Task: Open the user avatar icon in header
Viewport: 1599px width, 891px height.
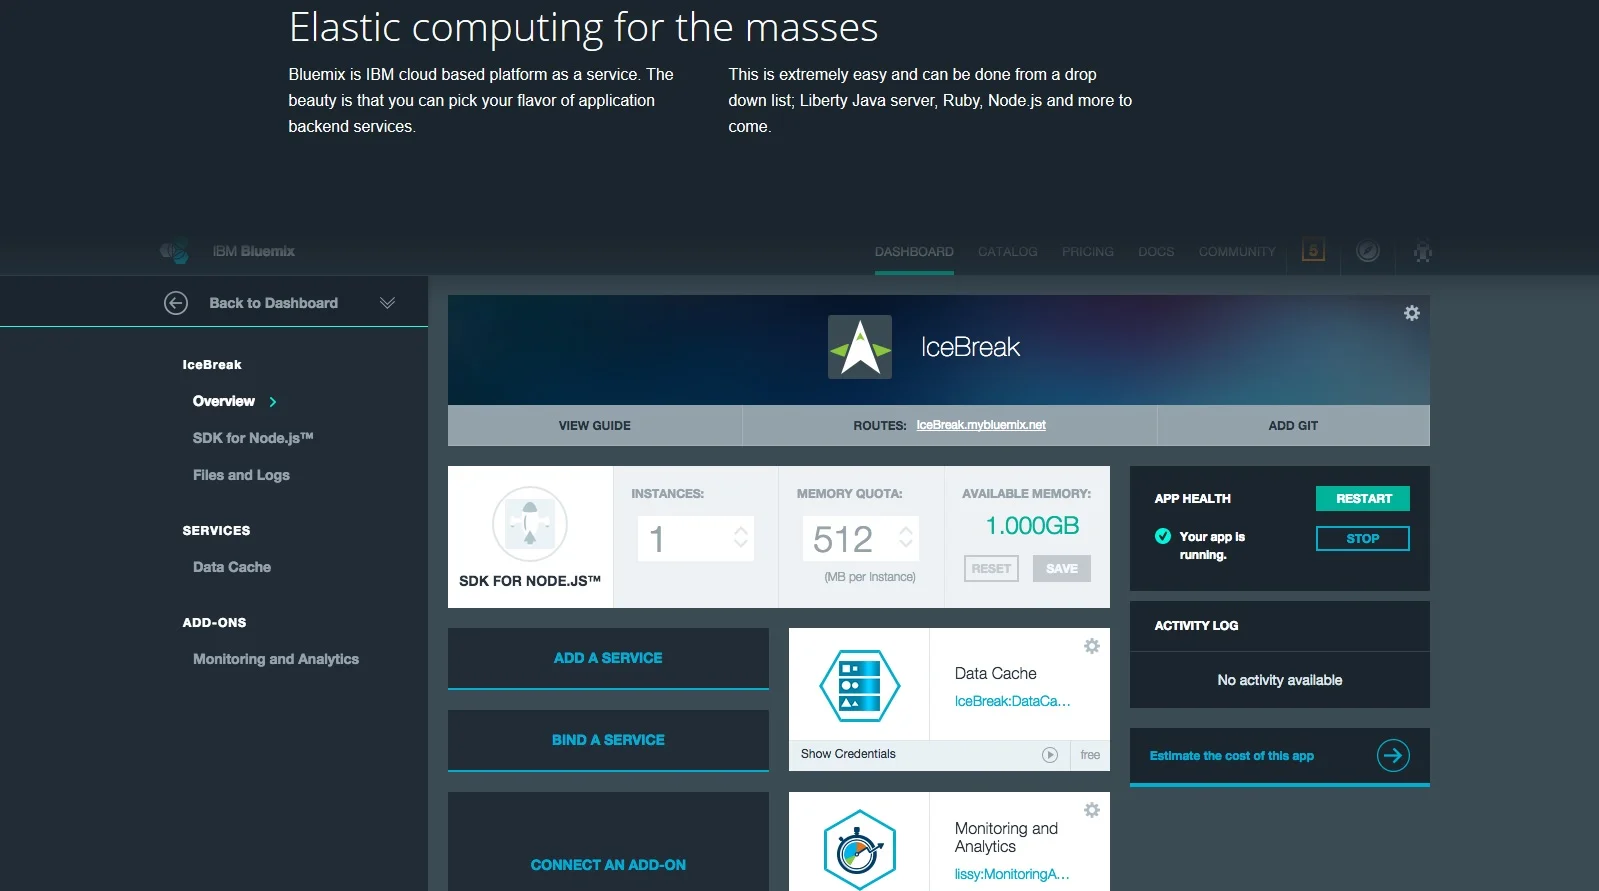Action: pos(1423,252)
